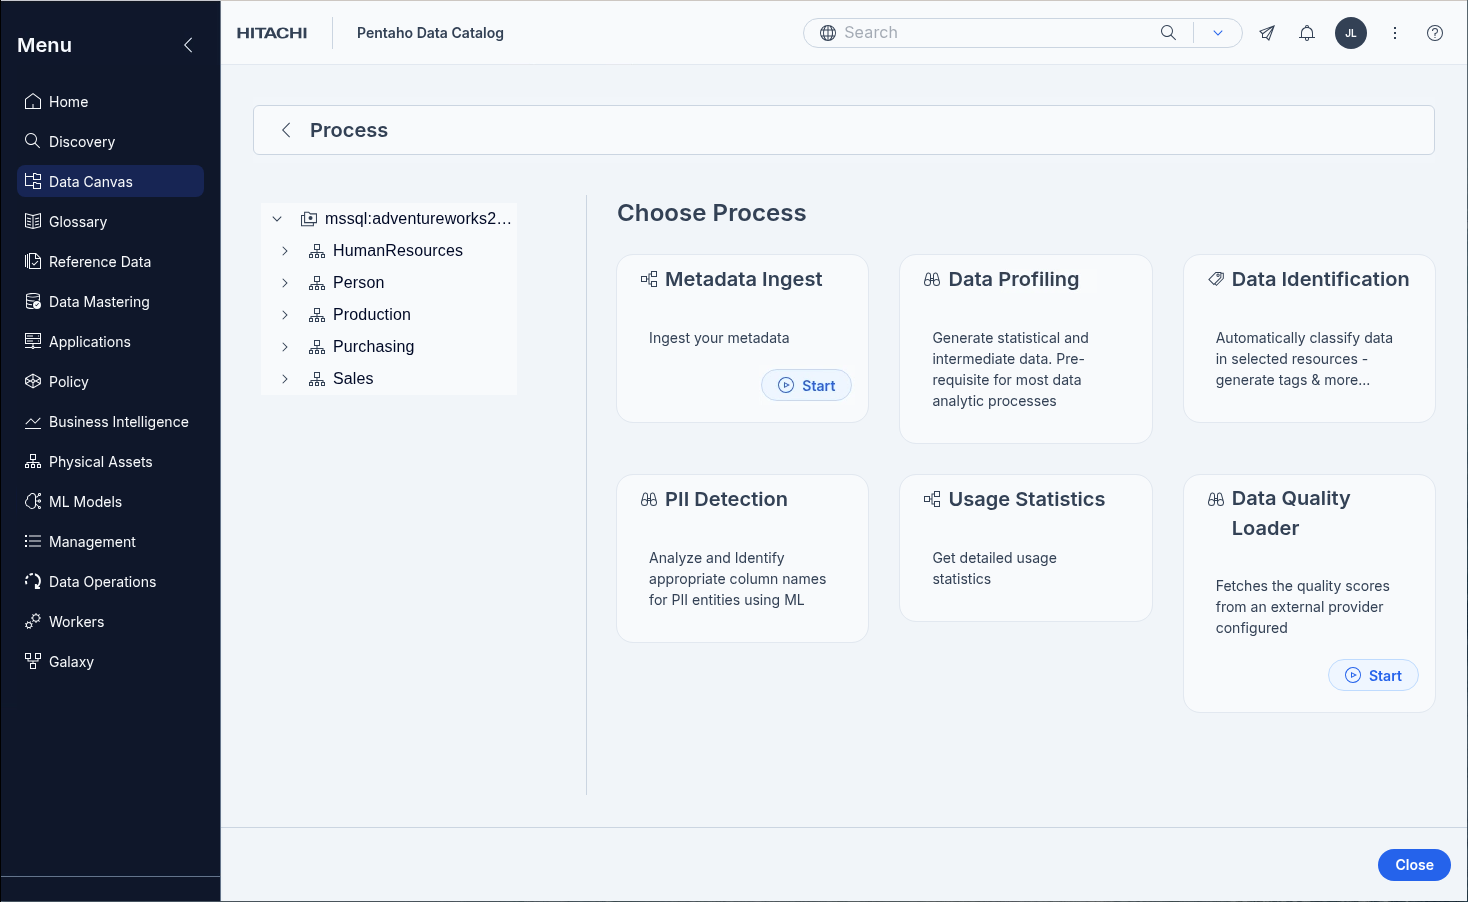This screenshot has width=1468, height=902.
Task: Click the notifications bell icon
Action: tap(1306, 33)
